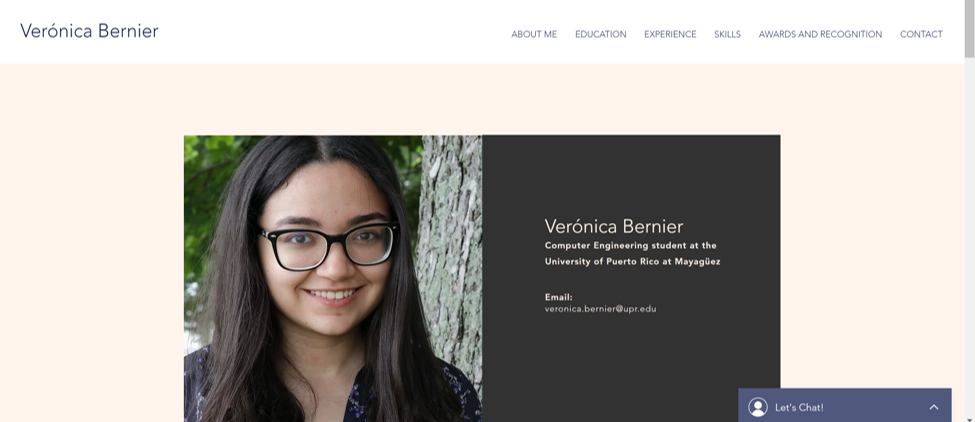The image size is (975, 422).
Task: Click the University of Puerto Rico text
Action: click(632, 262)
